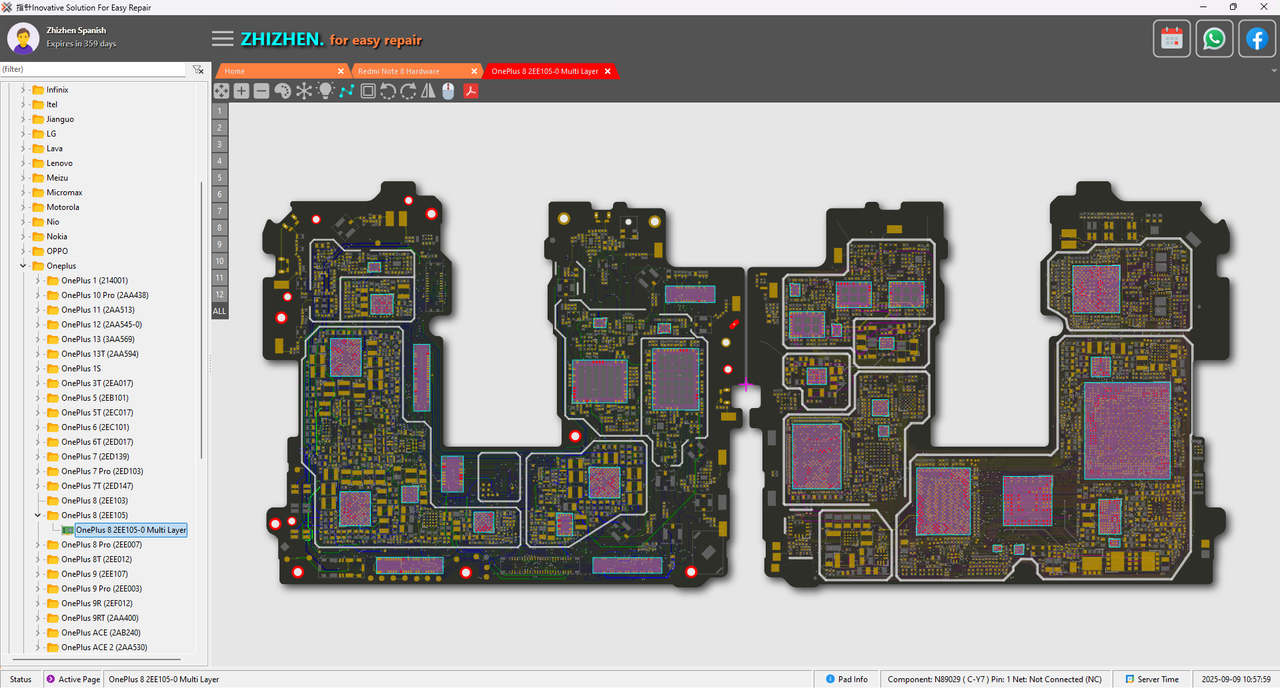This screenshot has height=688, width=1280.
Task: Open the calendar icon in the header
Action: coord(1172,39)
